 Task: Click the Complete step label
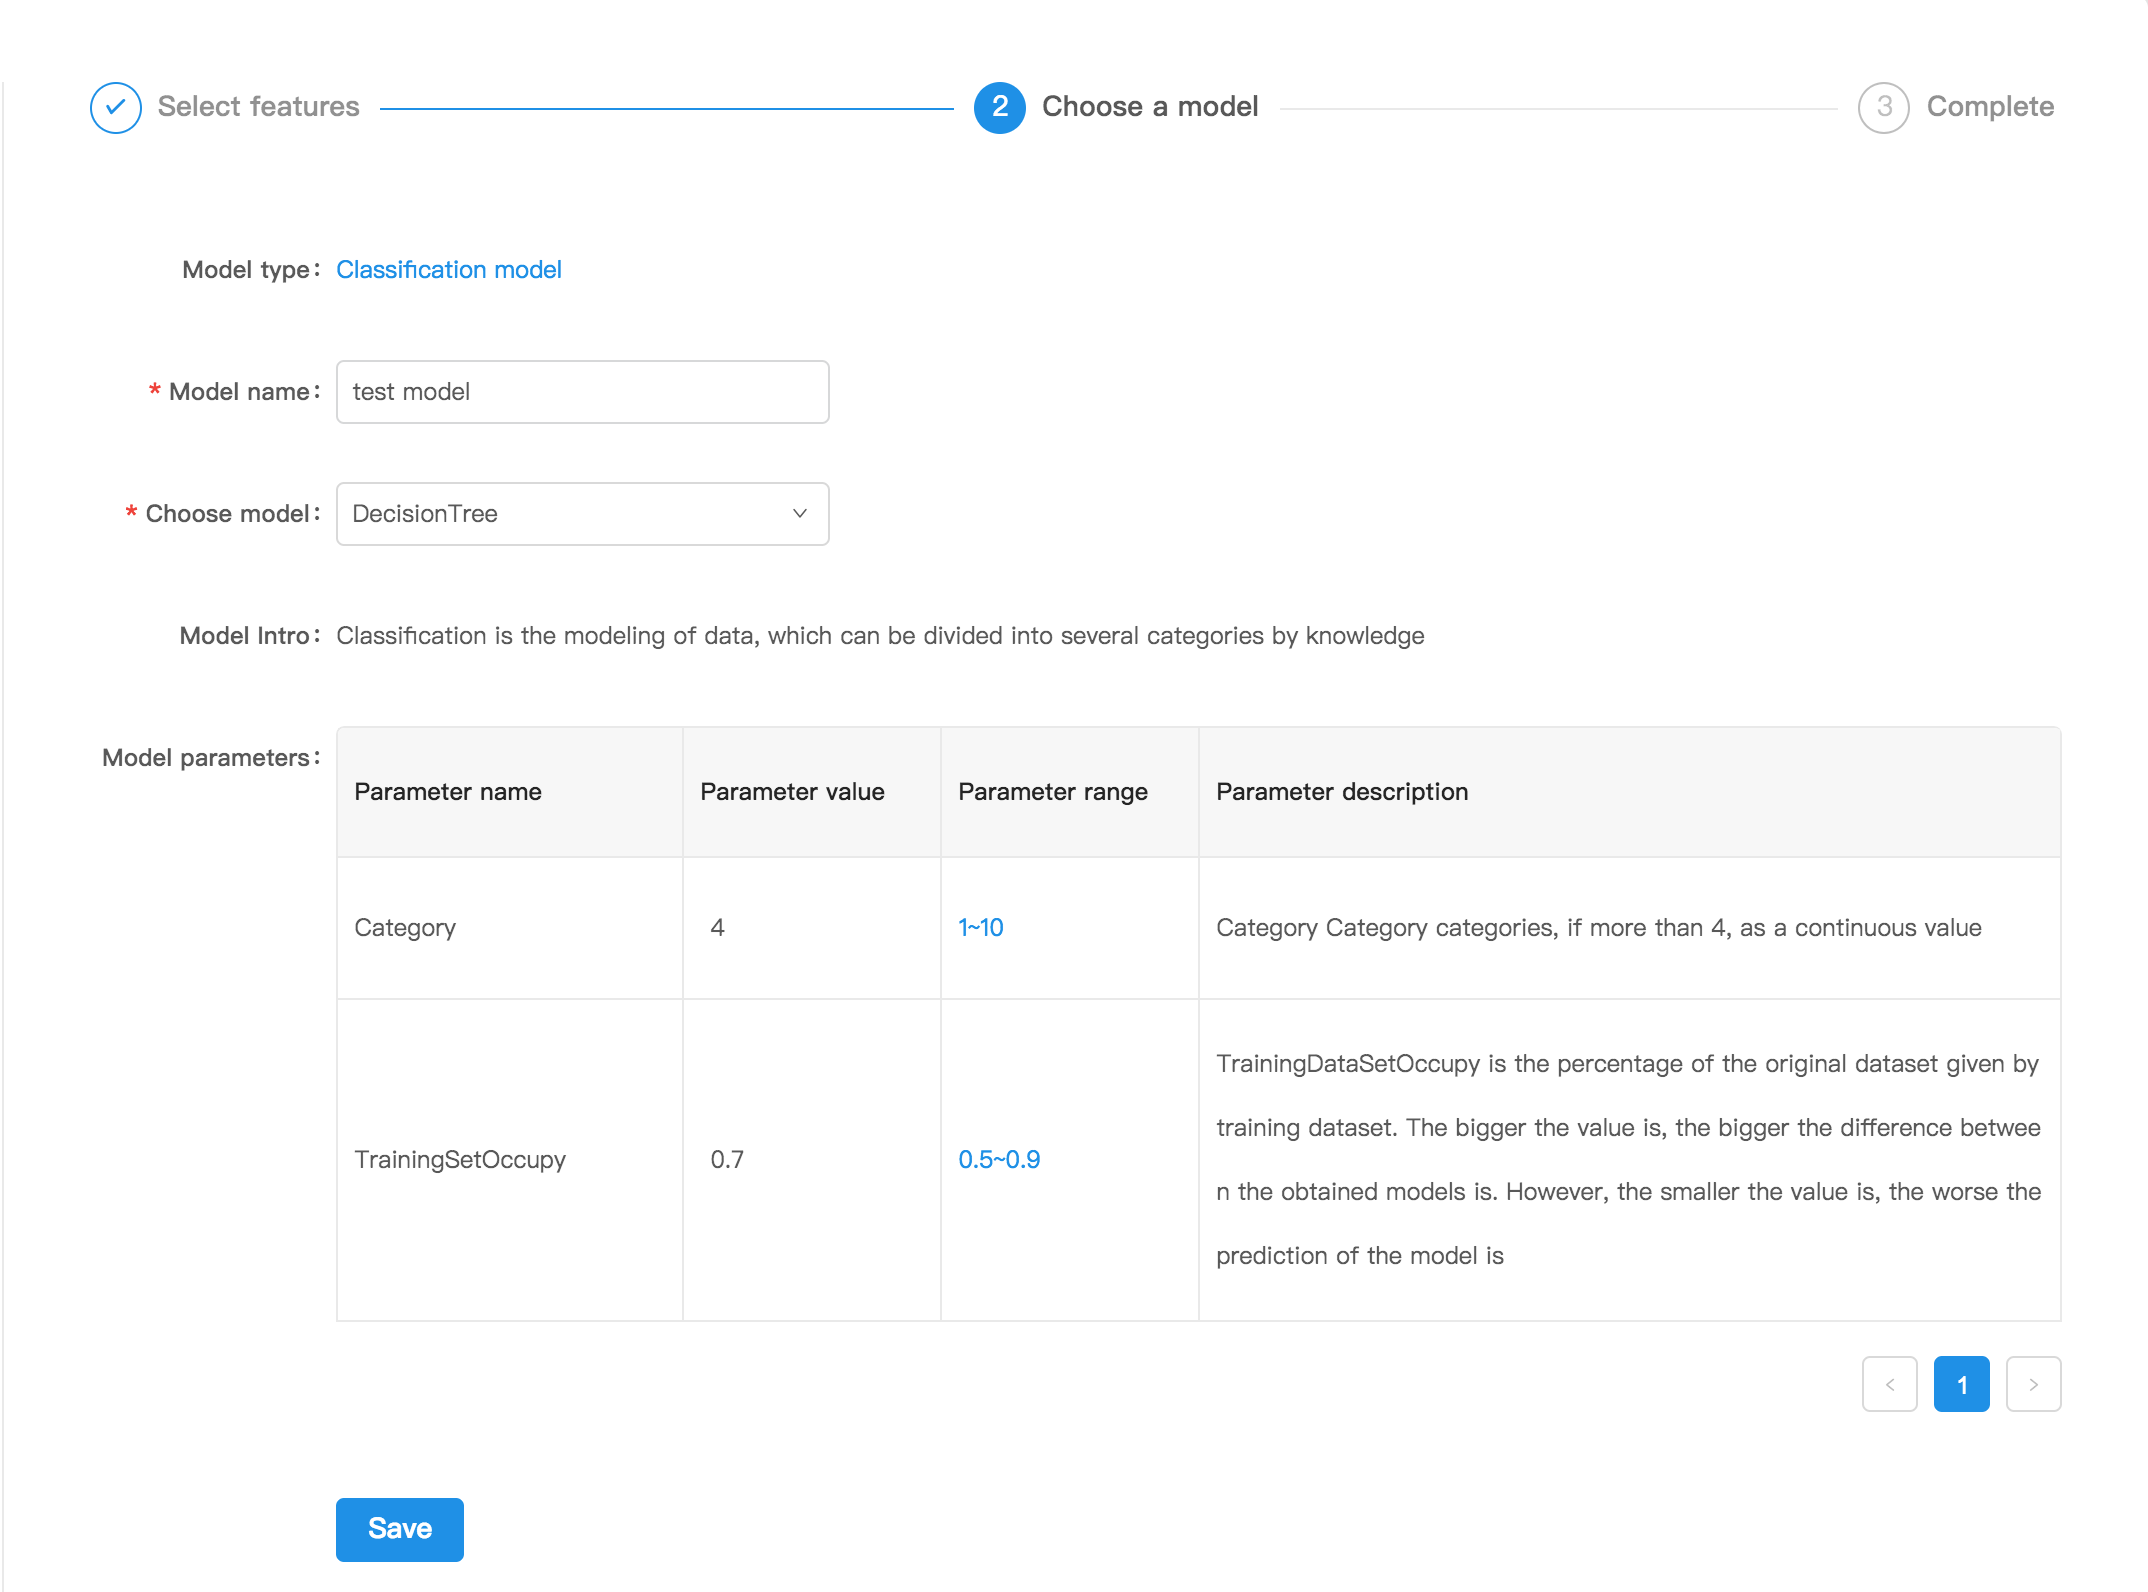1989,107
